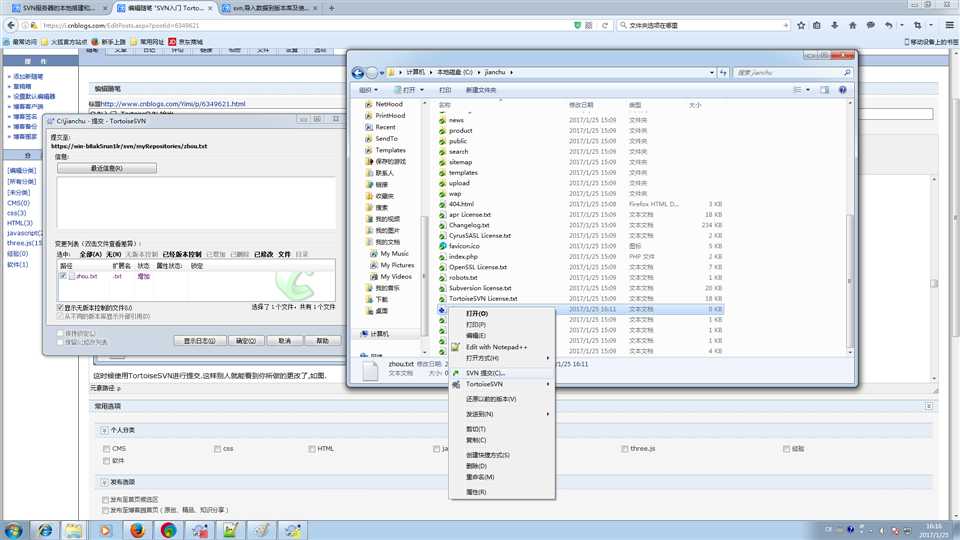The image size is (960, 540).
Task: Collapse the 个人分类 section expander
Action: [104, 430]
